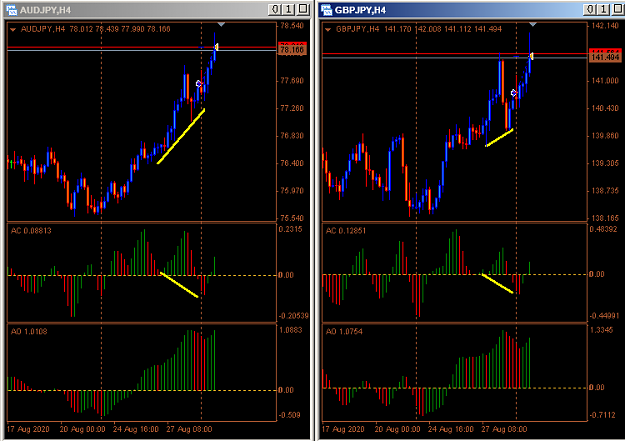Click the AUDJPY,H4 window title text
The width and height of the screenshot is (625, 441).
click(45, 10)
